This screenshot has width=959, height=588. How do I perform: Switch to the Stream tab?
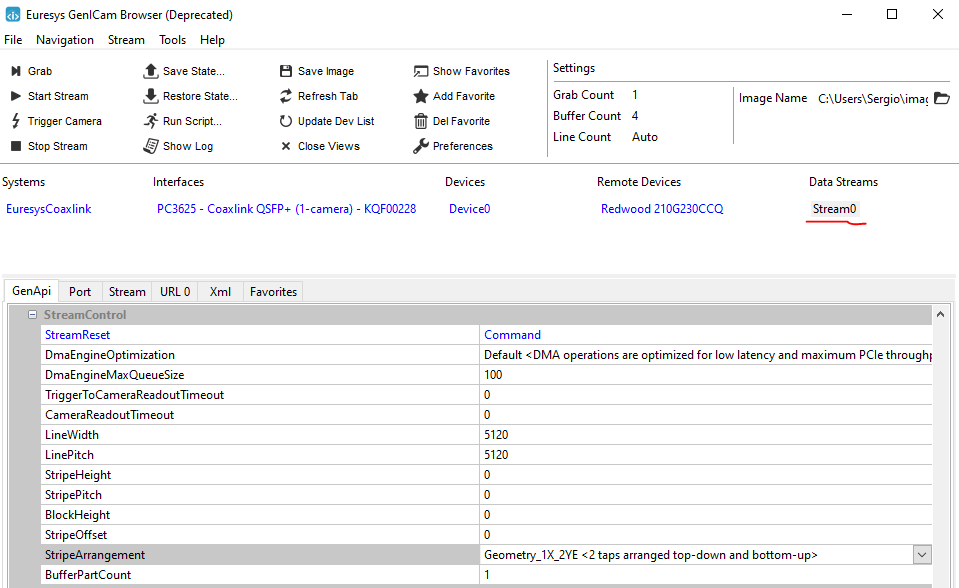tap(127, 292)
